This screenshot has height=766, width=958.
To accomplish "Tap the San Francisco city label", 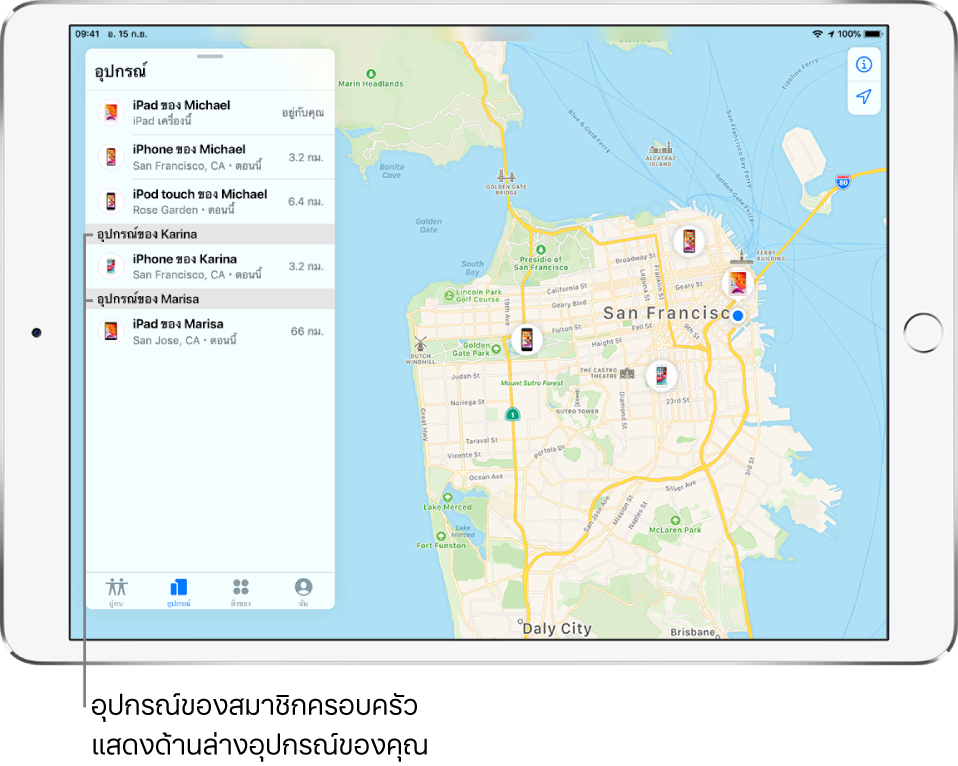I will click(x=667, y=313).
